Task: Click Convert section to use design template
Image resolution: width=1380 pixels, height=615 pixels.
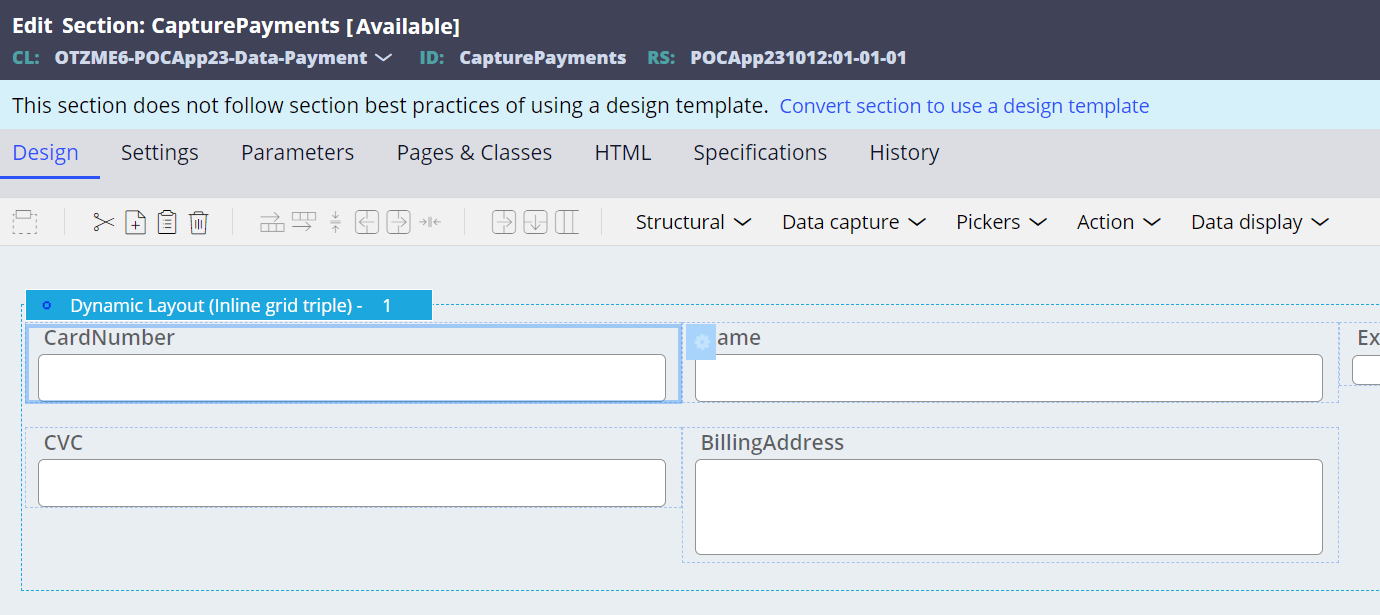Action: coord(964,106)
